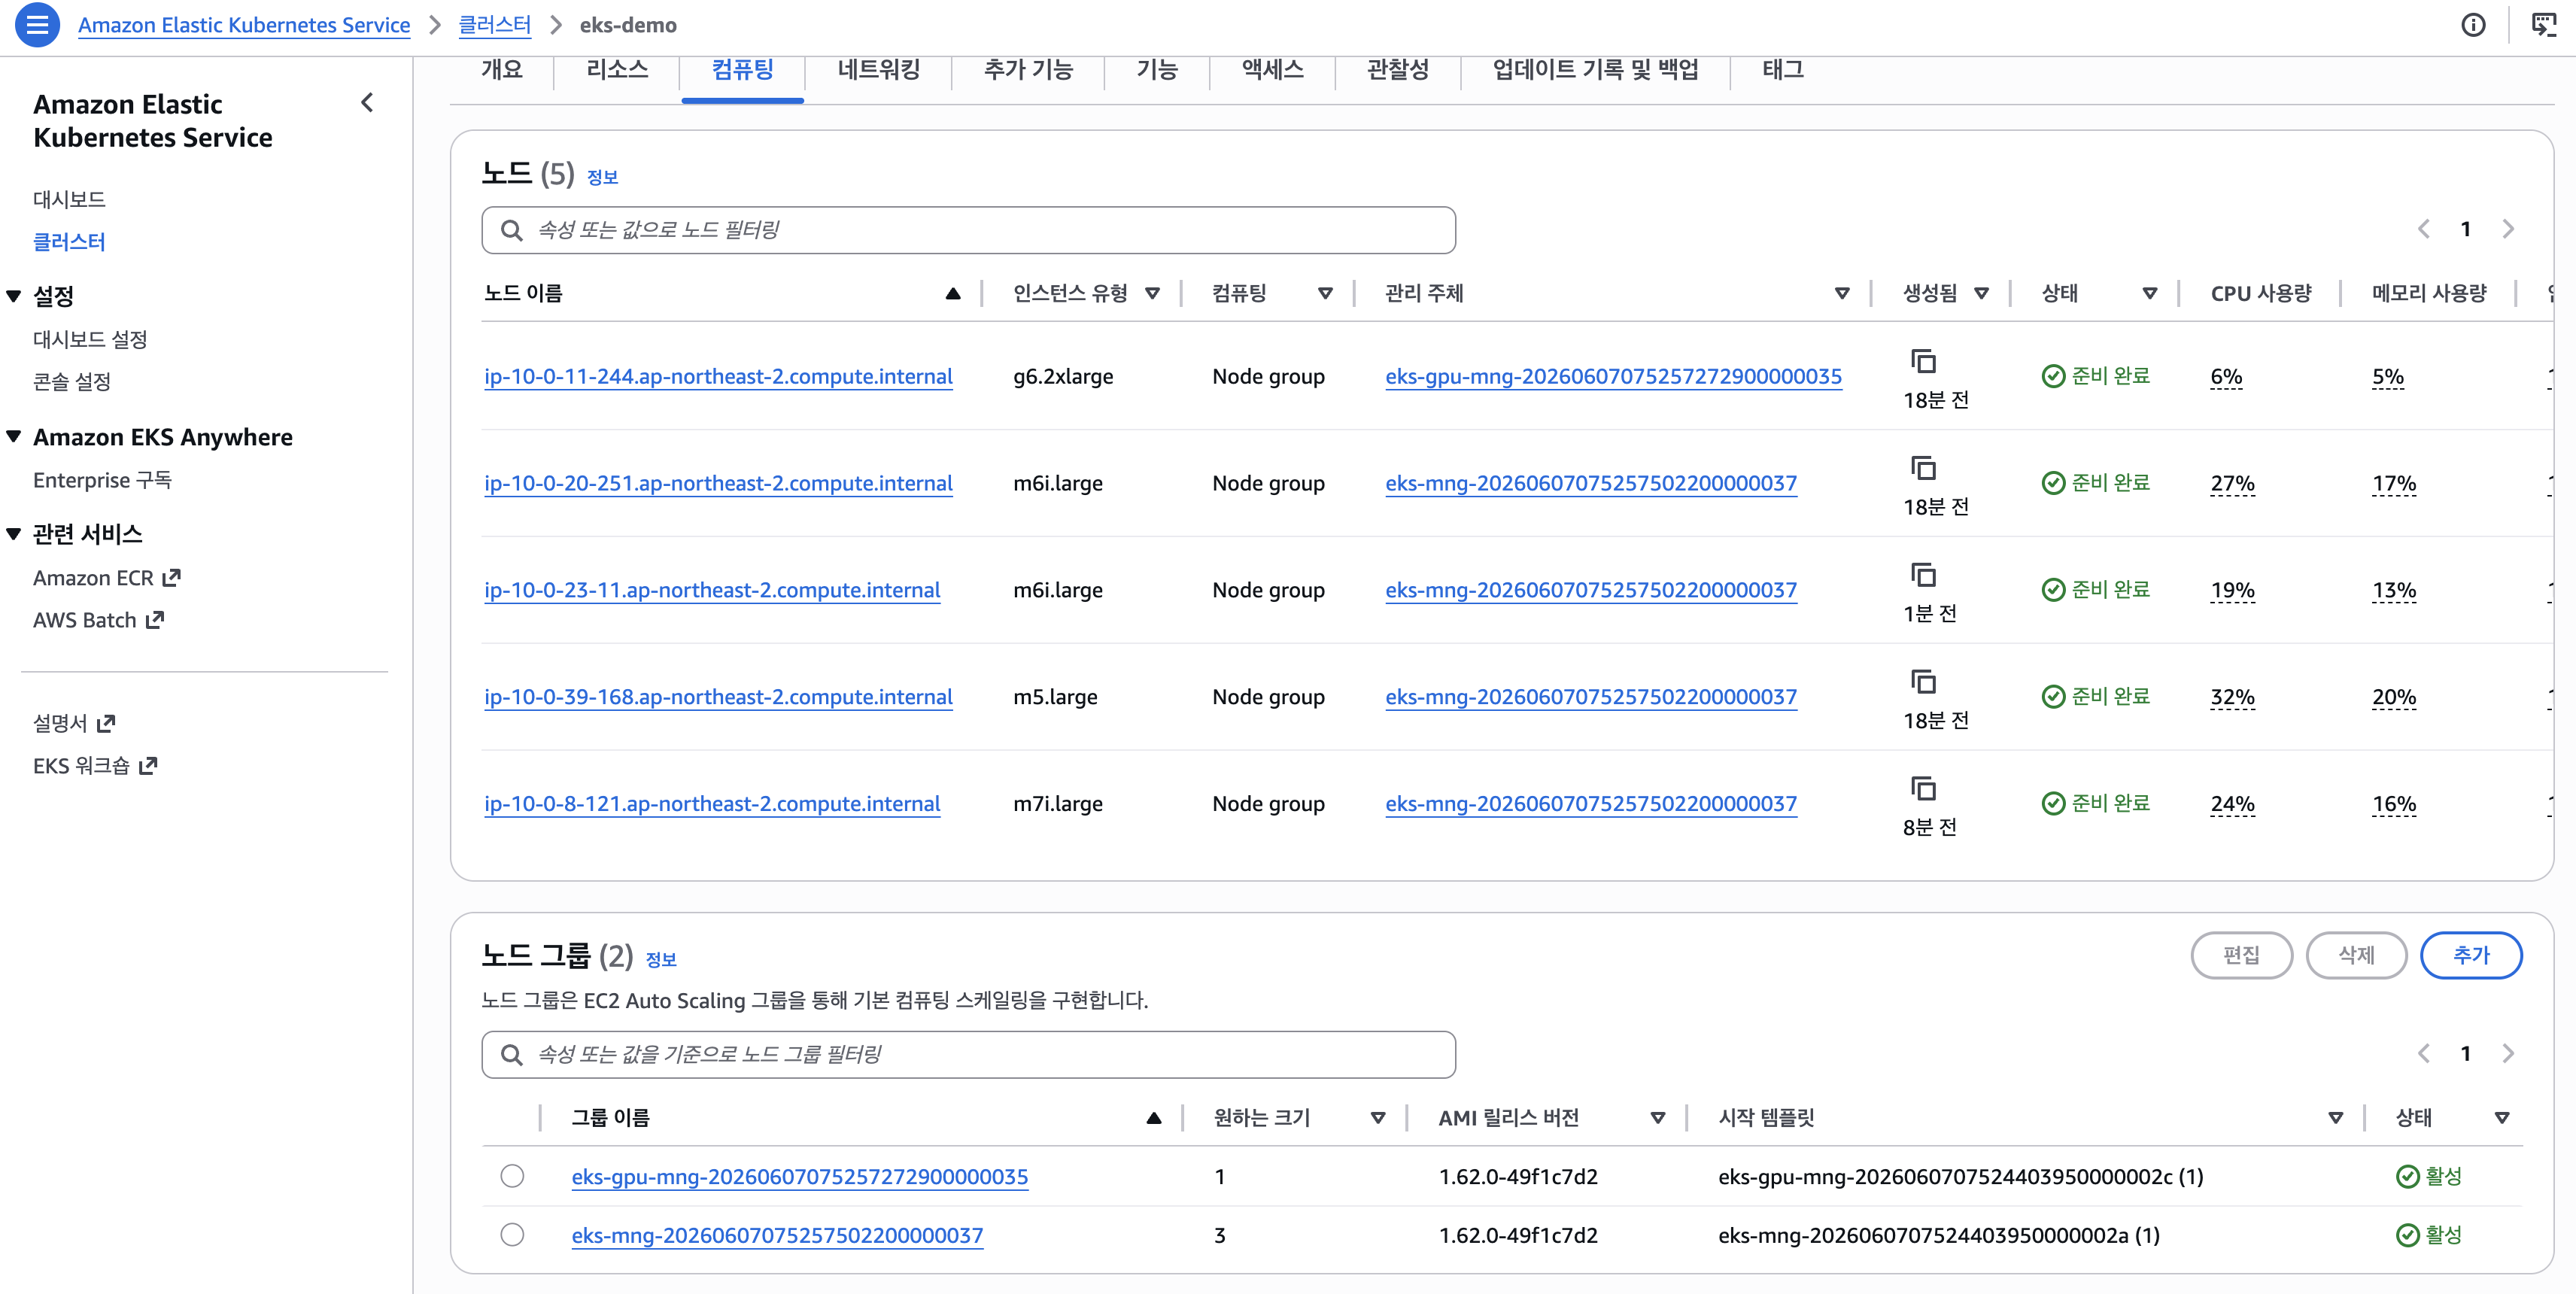Click the 추가 node group button
The height and width of the screenshot is (1294, 2576).
coord(2470,955)
